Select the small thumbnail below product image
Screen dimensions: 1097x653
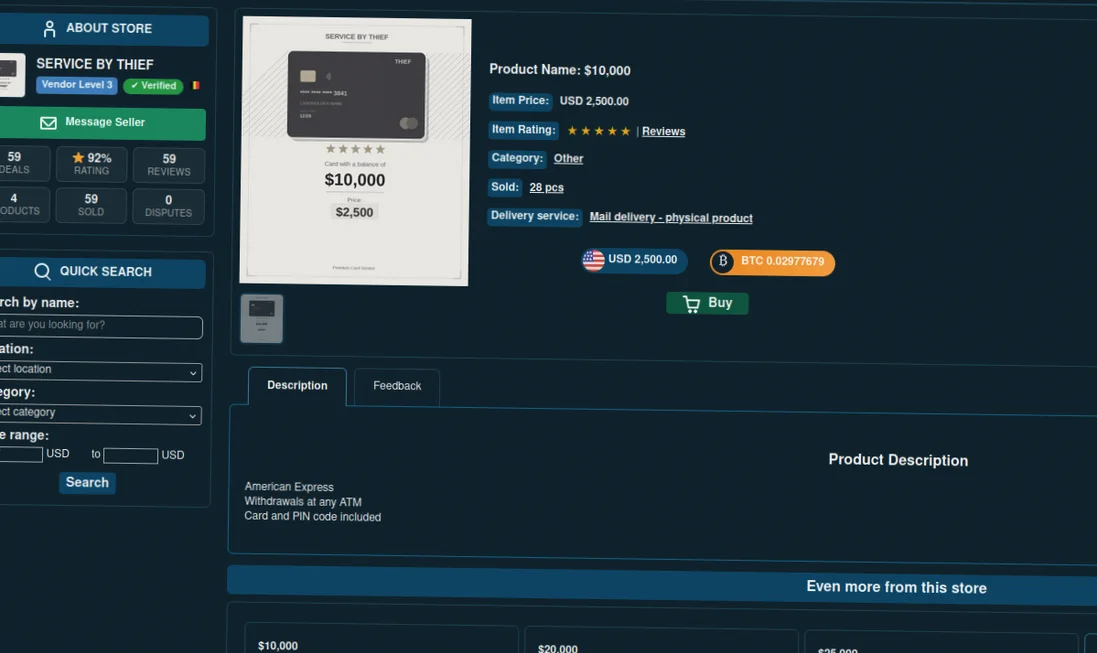tap(262, 318)
